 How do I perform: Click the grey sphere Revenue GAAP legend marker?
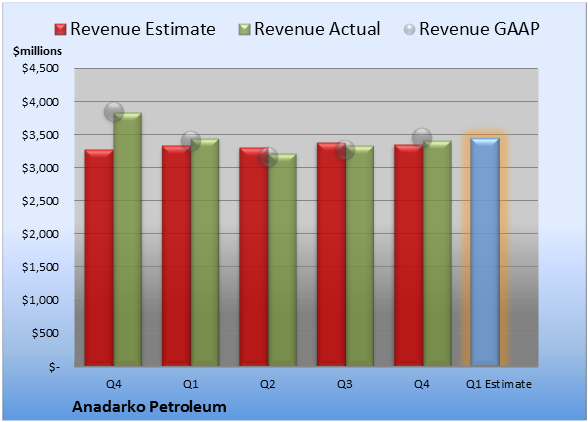(410, 29)
